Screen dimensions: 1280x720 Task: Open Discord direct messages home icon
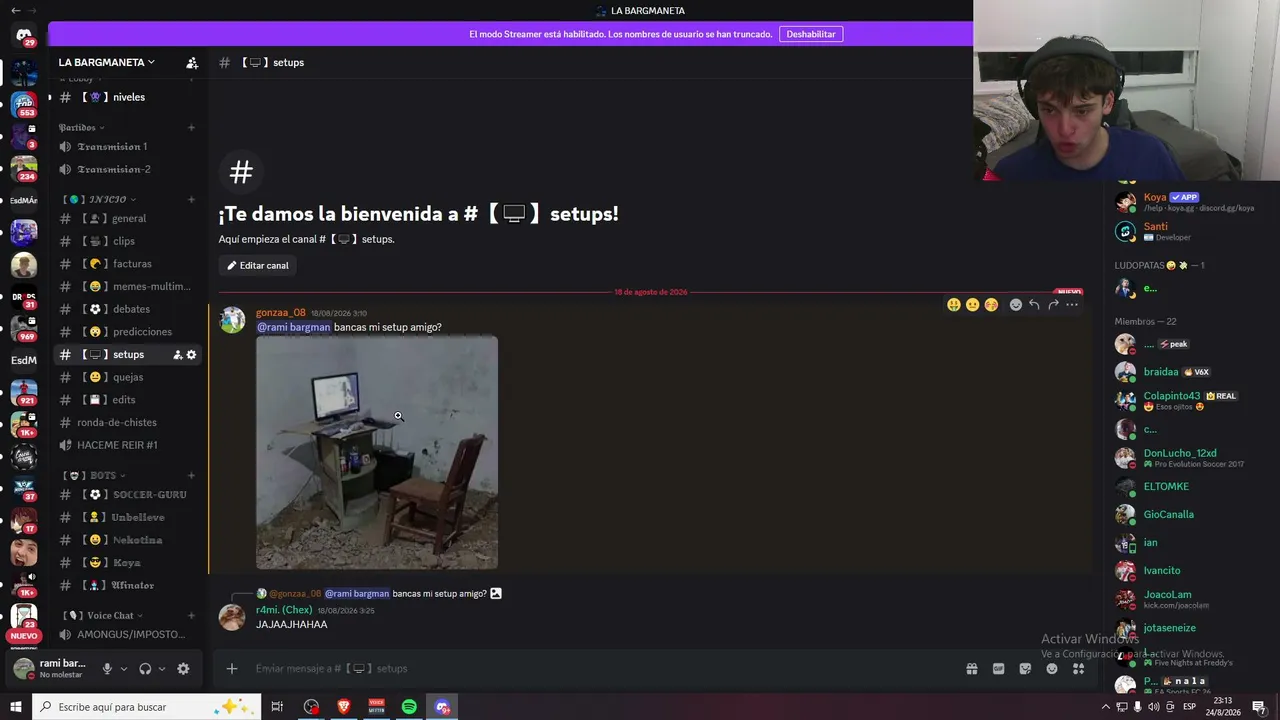(x=24, y=36)
